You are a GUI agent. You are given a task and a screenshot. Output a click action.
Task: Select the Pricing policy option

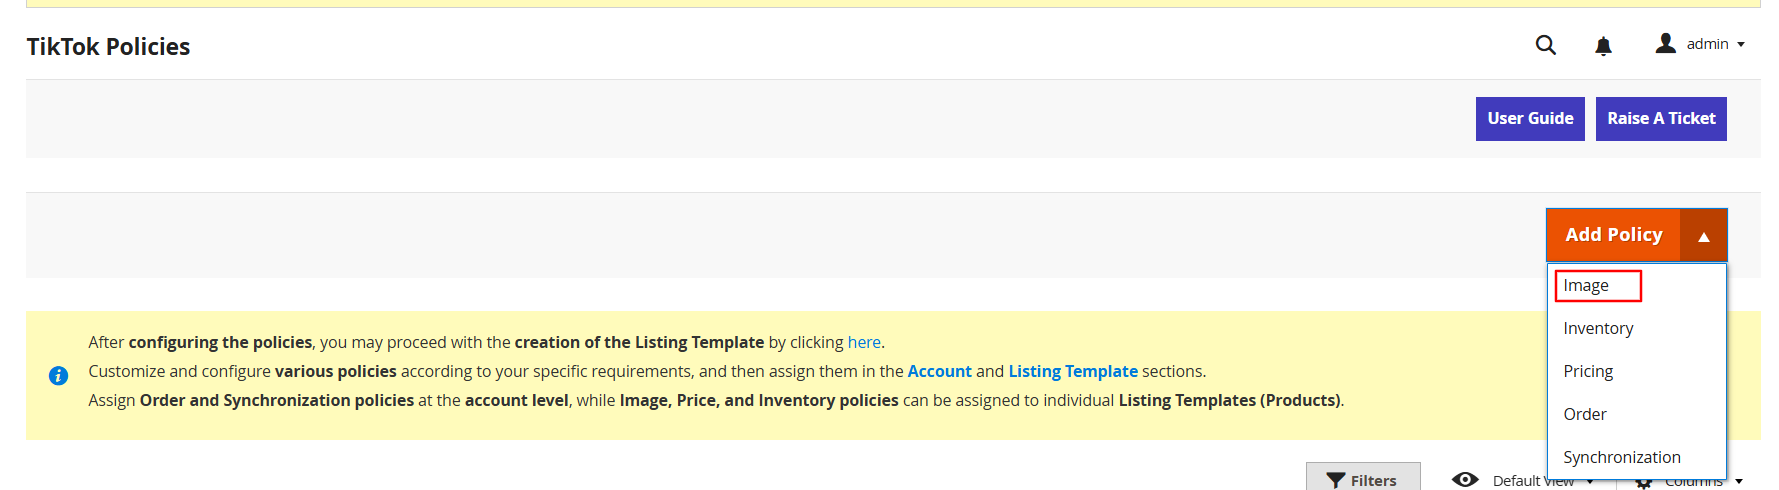pos(1588,372)
